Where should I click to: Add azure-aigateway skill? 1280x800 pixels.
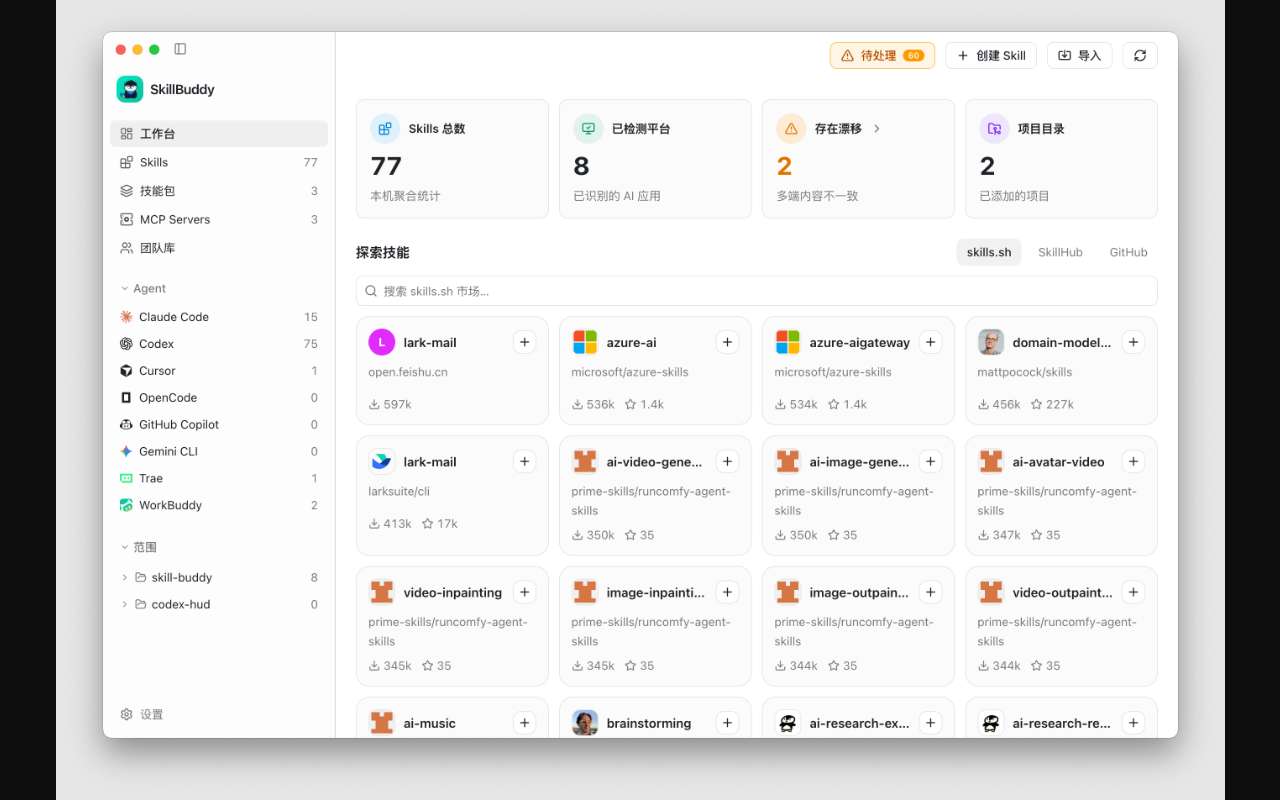[930, 342]
